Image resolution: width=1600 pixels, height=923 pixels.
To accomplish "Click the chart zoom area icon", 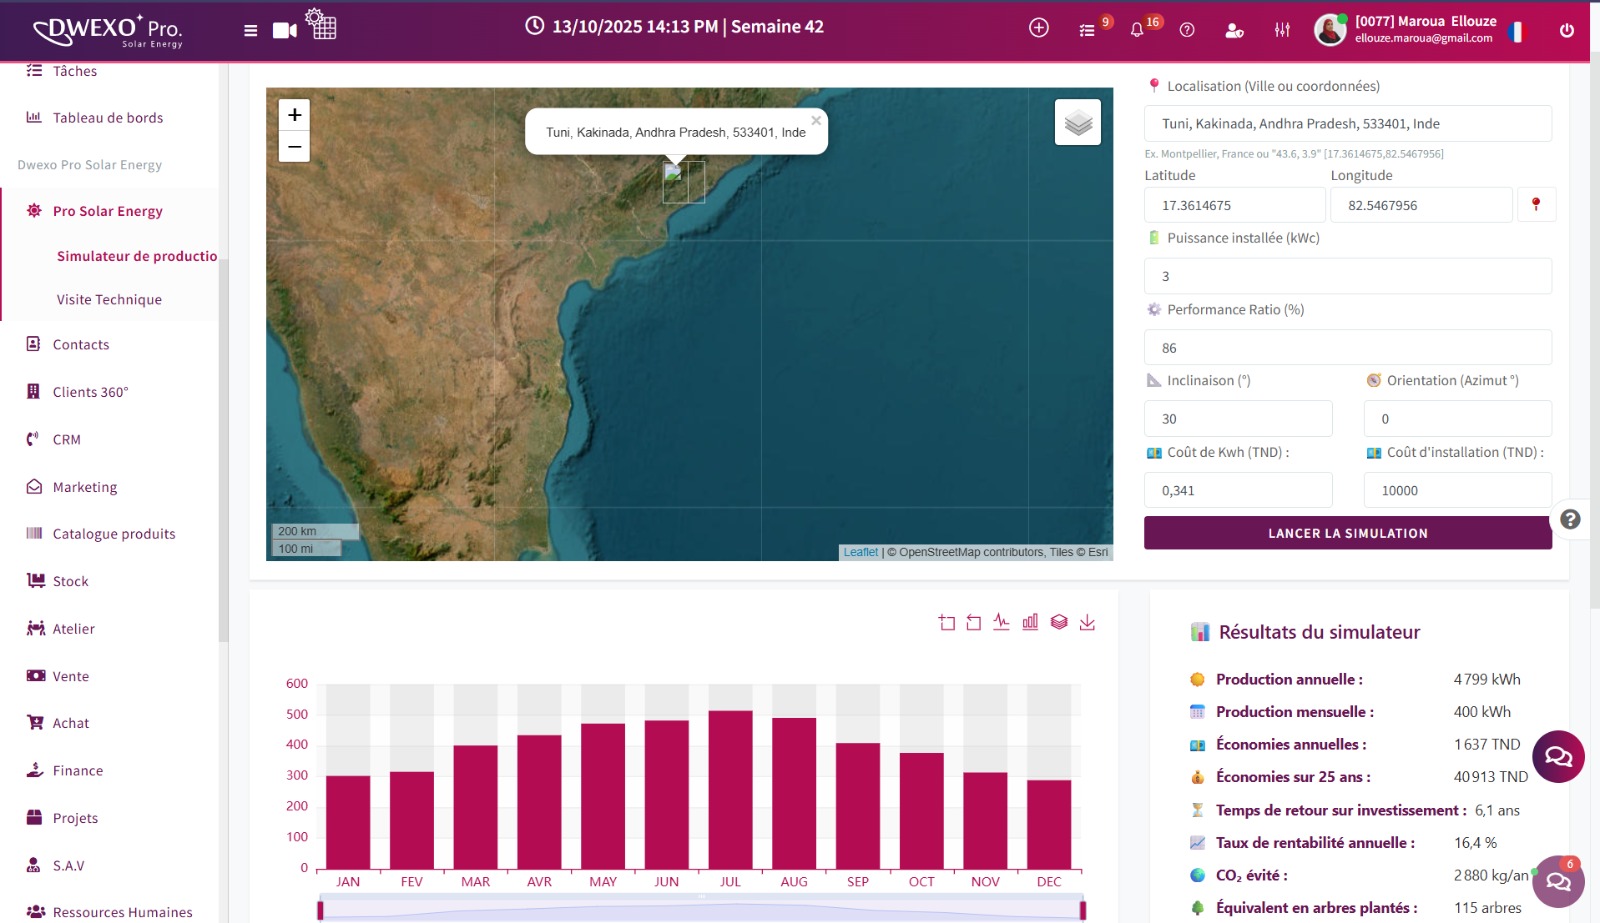I will click(946, 622).
